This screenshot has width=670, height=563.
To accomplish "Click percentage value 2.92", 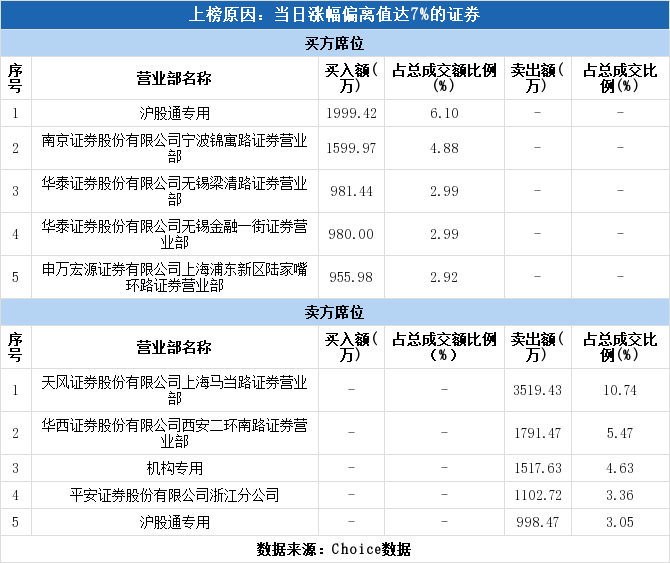I will coord(444,277).
